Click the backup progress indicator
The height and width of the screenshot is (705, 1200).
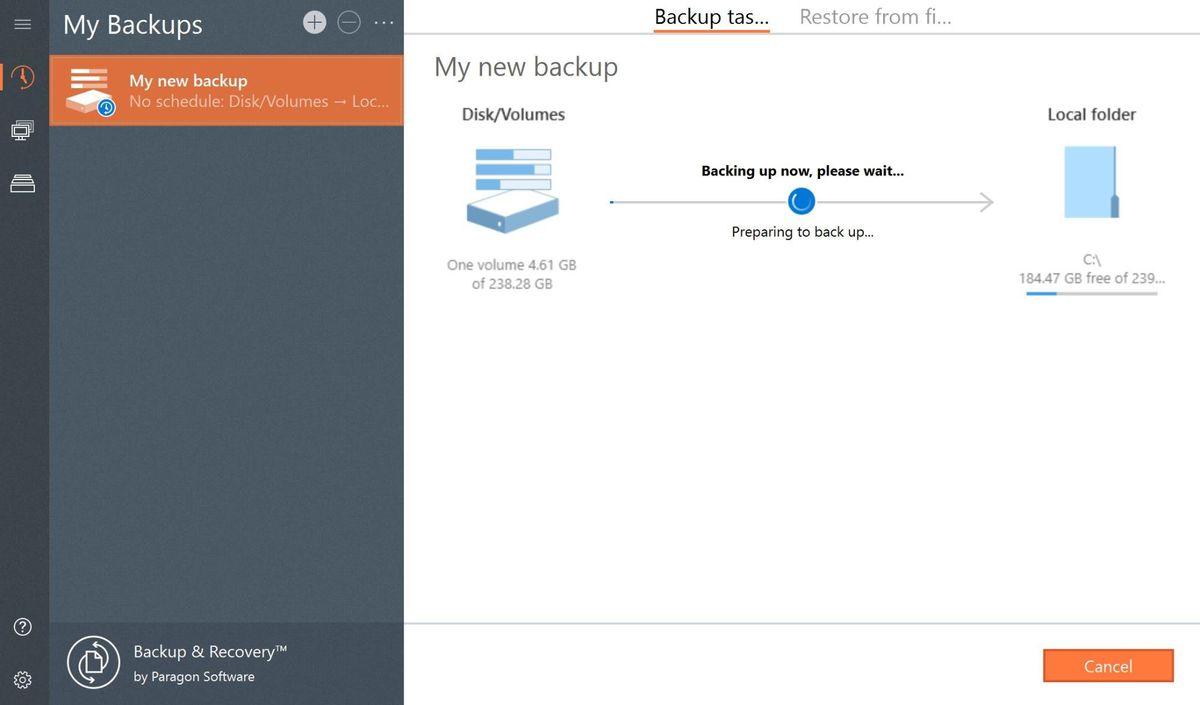click(x=801, y=201)
